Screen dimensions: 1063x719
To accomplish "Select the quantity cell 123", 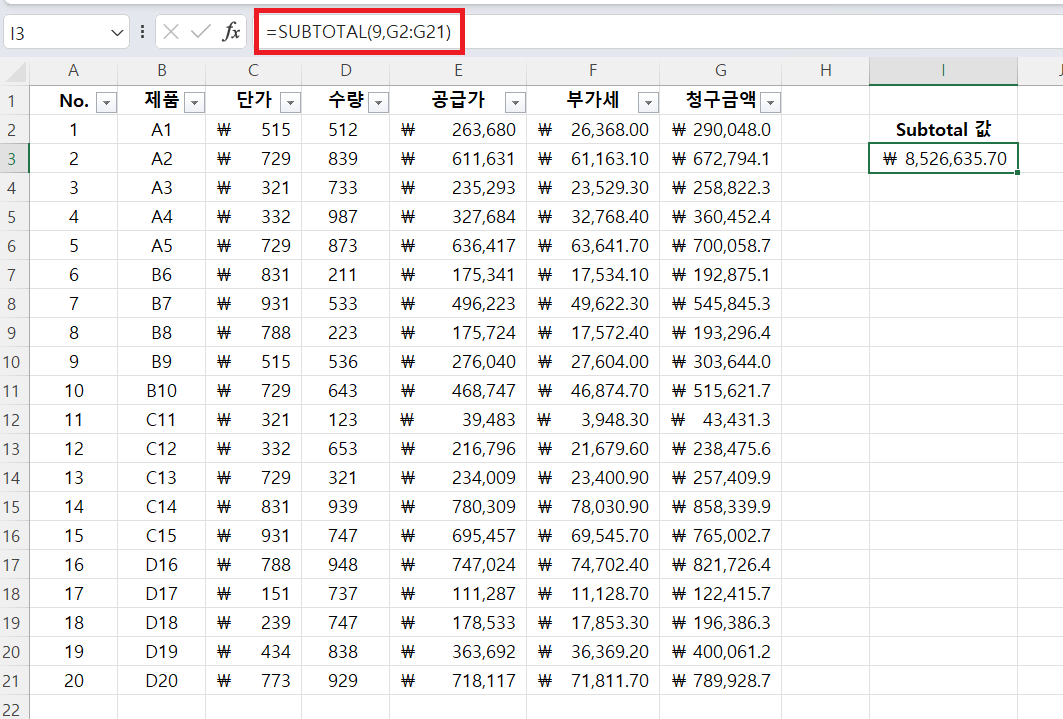I will coord(346,419).
